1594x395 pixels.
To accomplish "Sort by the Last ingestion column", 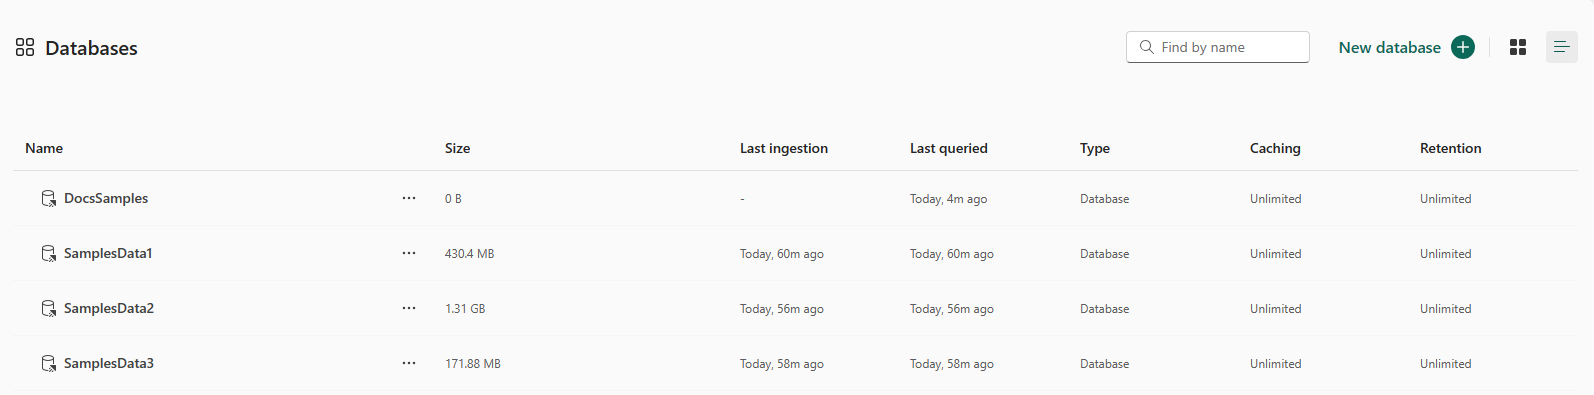I will pyautogui.click(x=784, y=148).
